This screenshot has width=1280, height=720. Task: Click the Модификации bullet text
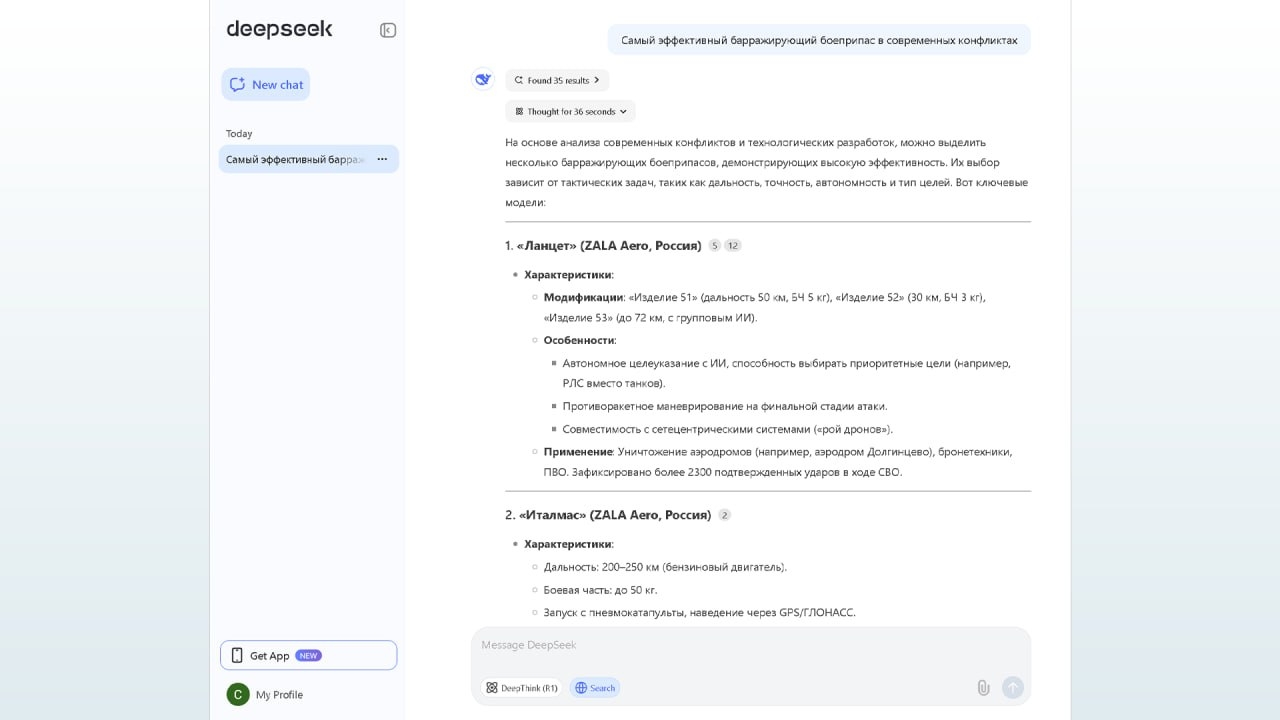(x=764, y=307)
